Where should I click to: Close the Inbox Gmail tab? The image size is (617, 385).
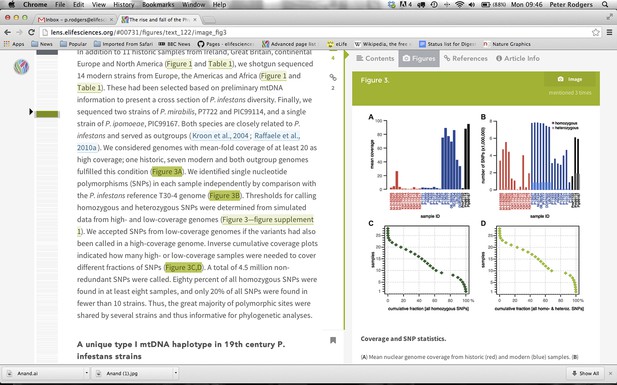click(x=111, y=19)
